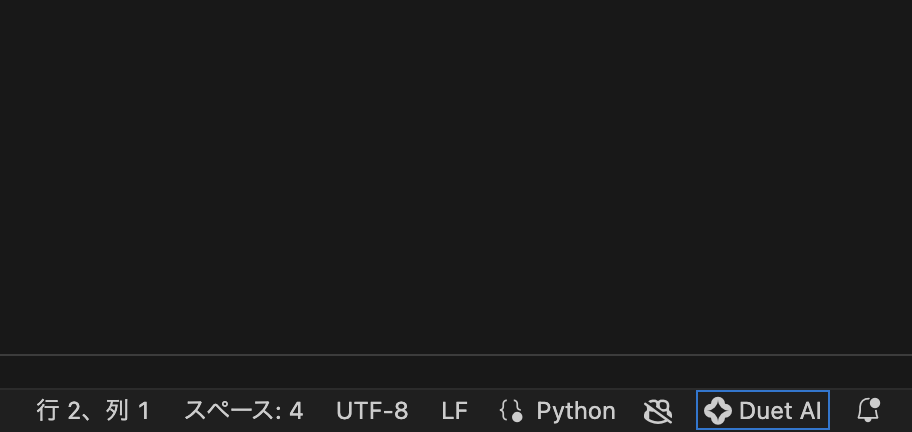Click the 列 1 column indicator text

(128, 411)
